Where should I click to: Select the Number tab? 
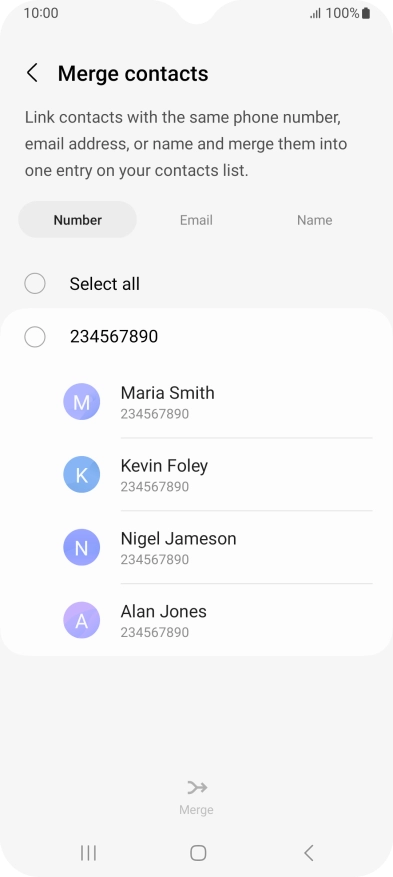pyautogui.click(x=78, y=220)
